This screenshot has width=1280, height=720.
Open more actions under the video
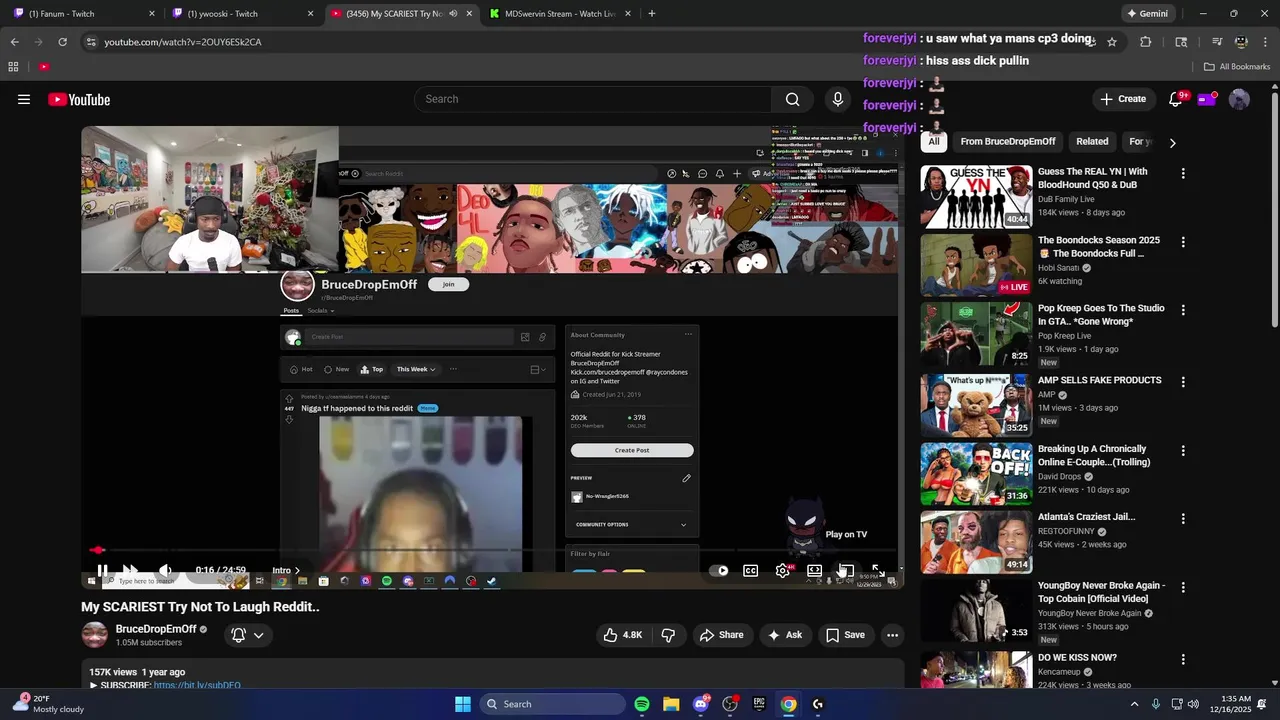point(892,635)
